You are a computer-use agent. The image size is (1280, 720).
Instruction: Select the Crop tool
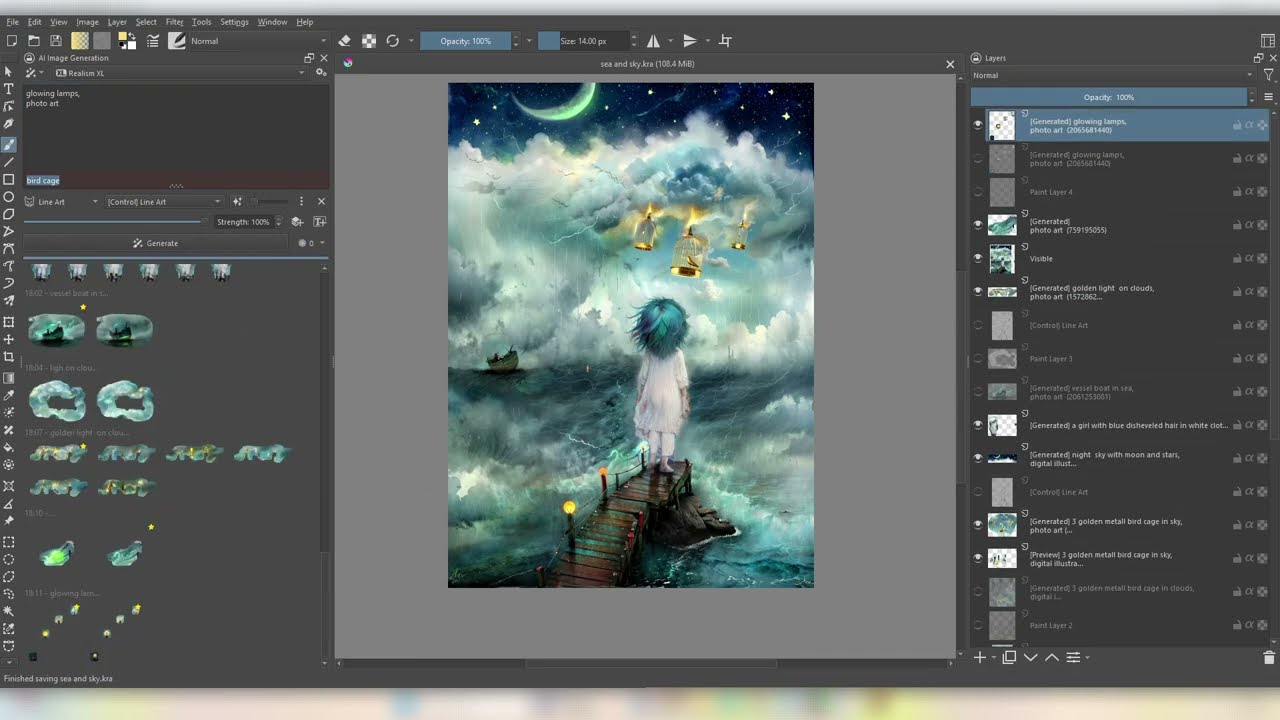(x=9, y=357)
